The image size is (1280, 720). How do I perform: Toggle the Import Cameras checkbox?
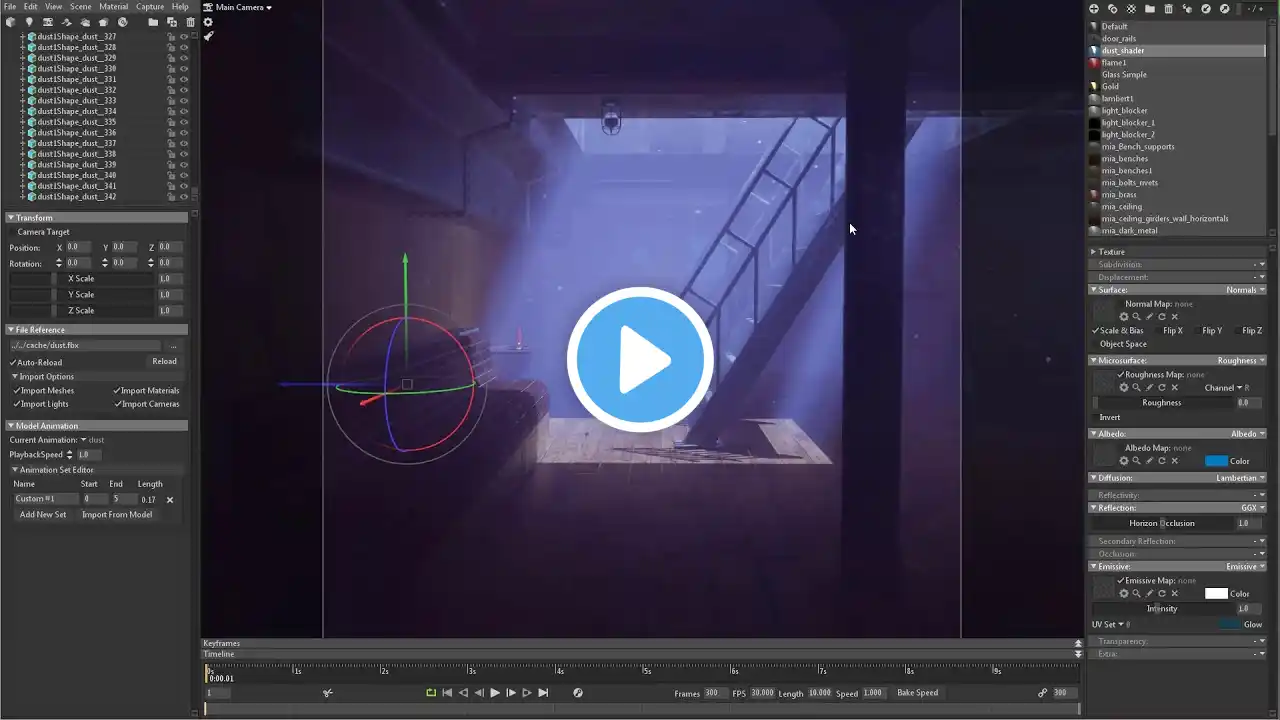(x=117, y=405)
